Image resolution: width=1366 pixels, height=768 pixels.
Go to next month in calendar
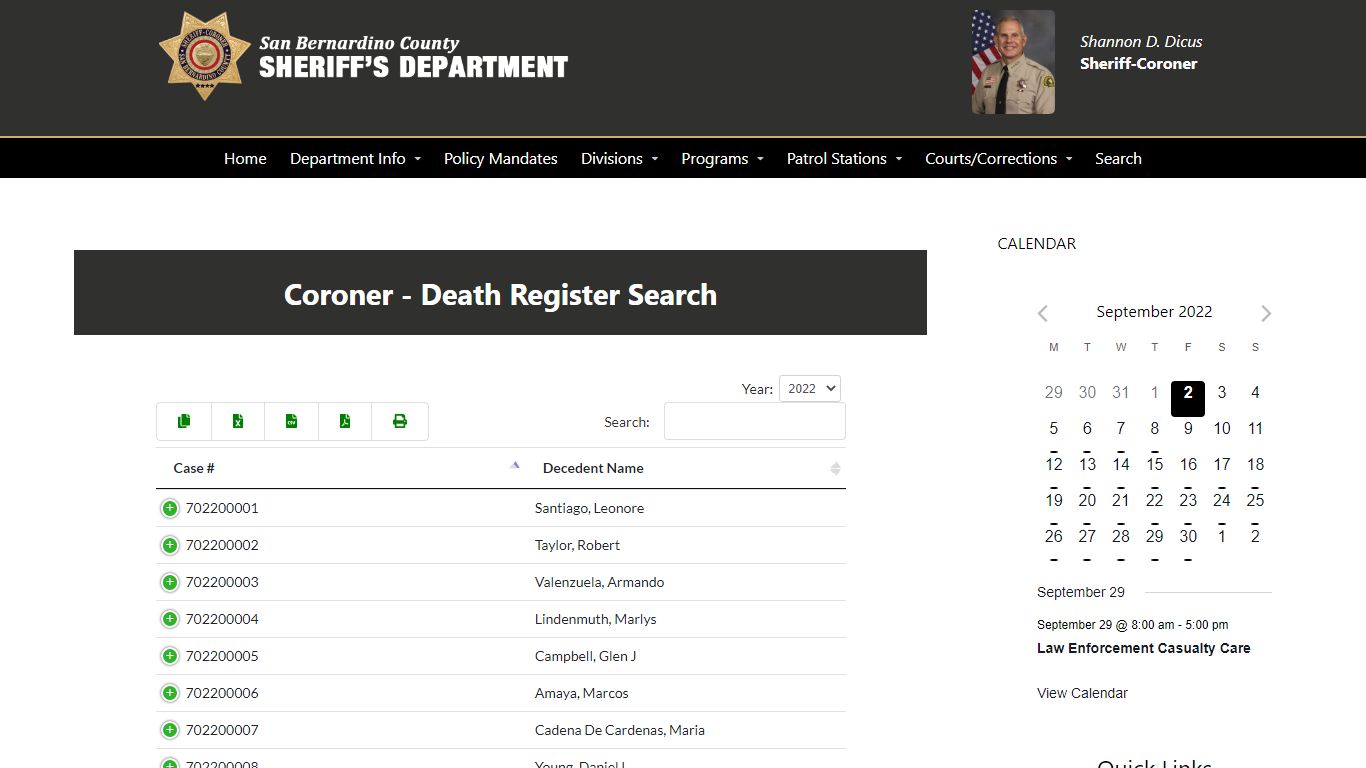pos(1265,313)
